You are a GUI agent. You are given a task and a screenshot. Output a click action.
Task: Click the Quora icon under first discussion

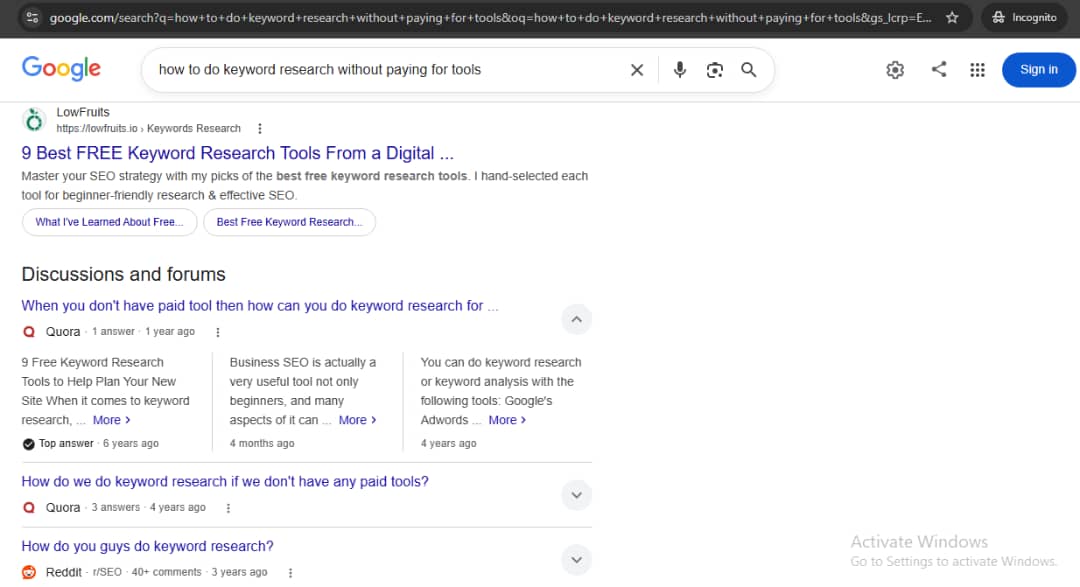click(29, 331)
